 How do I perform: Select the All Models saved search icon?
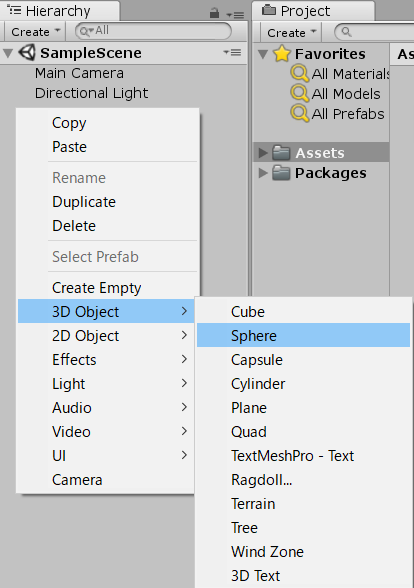299,93
